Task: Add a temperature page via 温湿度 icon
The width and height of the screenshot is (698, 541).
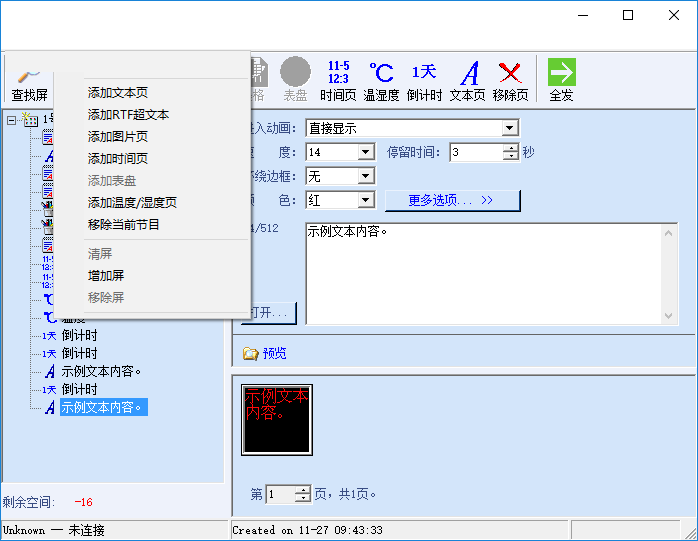Action: (x=381, y=80)
